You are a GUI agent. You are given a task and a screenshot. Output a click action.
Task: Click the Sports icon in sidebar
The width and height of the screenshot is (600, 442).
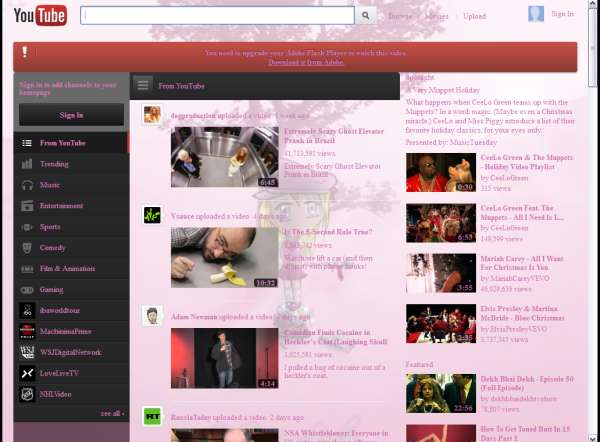[27, 227]
